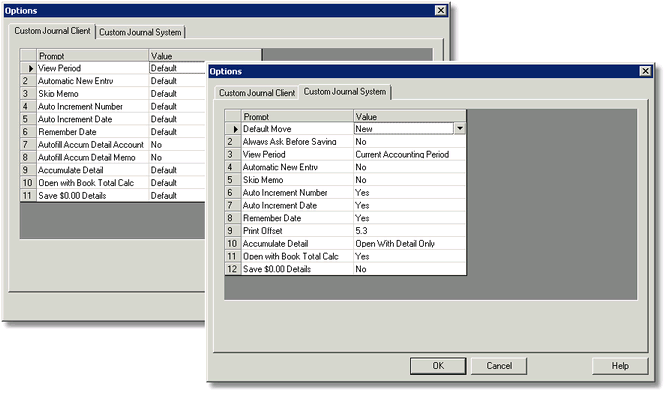
Task: Select Custom Journal Client tab in back window
Action: point(52,31)
